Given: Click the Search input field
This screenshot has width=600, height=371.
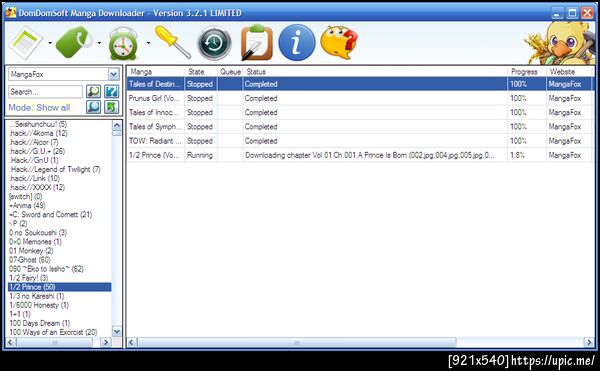Looking at the screenshot, I should coord(45,92).
